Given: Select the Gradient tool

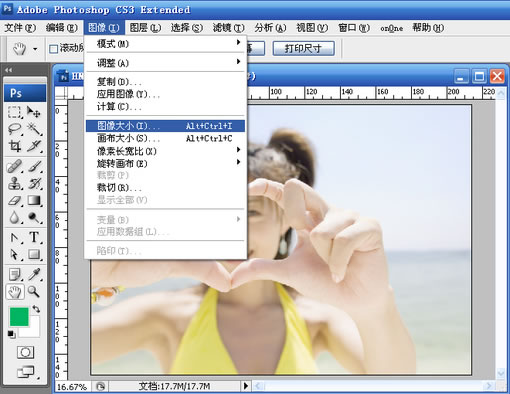Looking at the screenshot, I should (x=34, y=200).
